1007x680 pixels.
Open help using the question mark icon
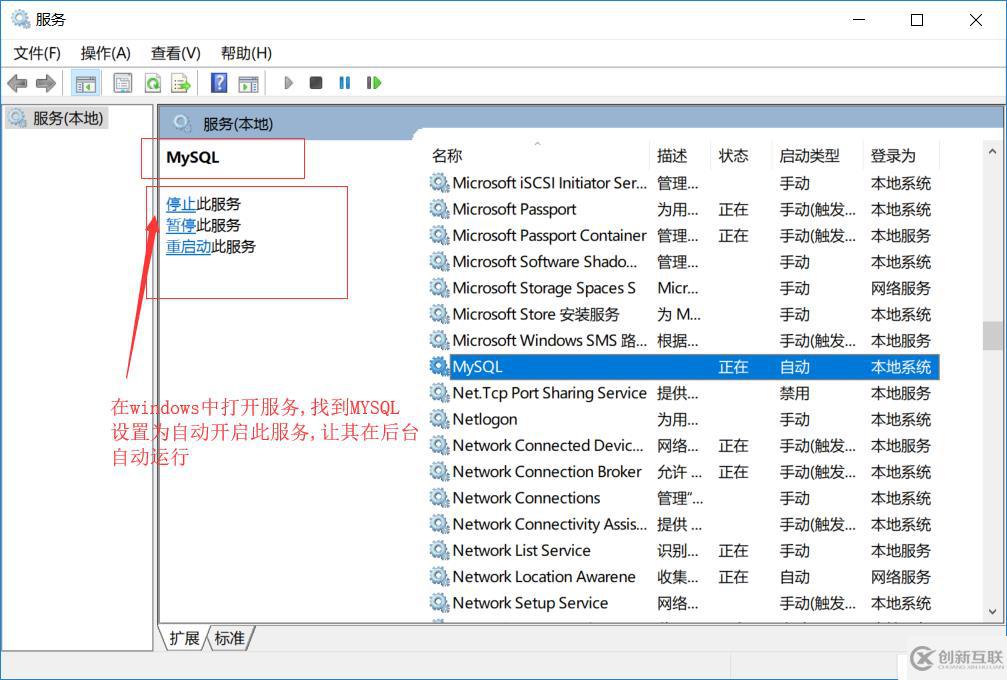(x=218, y=83)
